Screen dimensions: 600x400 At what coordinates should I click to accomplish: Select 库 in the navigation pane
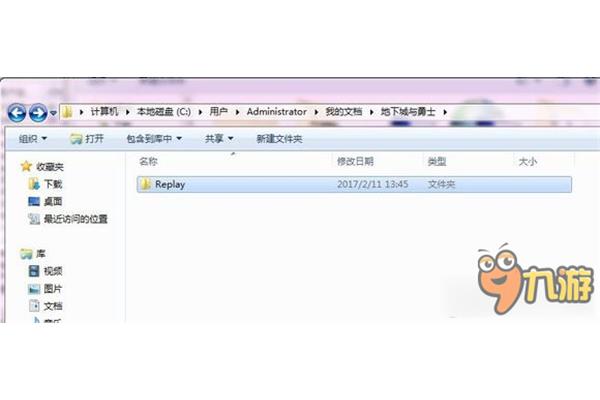[x=41, y=254]
